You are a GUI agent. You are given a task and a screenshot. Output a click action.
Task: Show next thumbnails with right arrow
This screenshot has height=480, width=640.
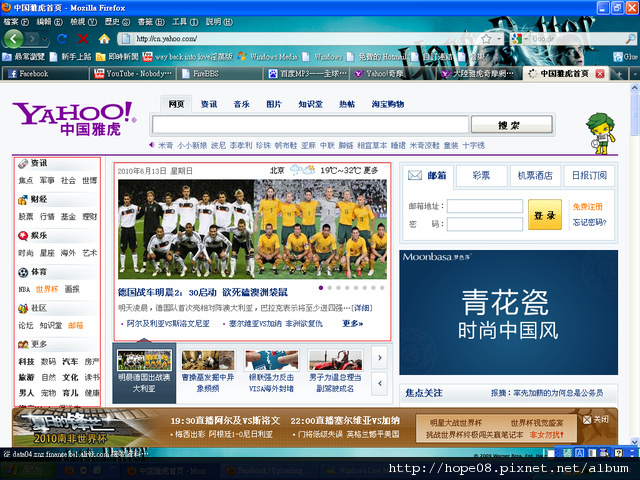pyautogui.click(x=380, y=358)
